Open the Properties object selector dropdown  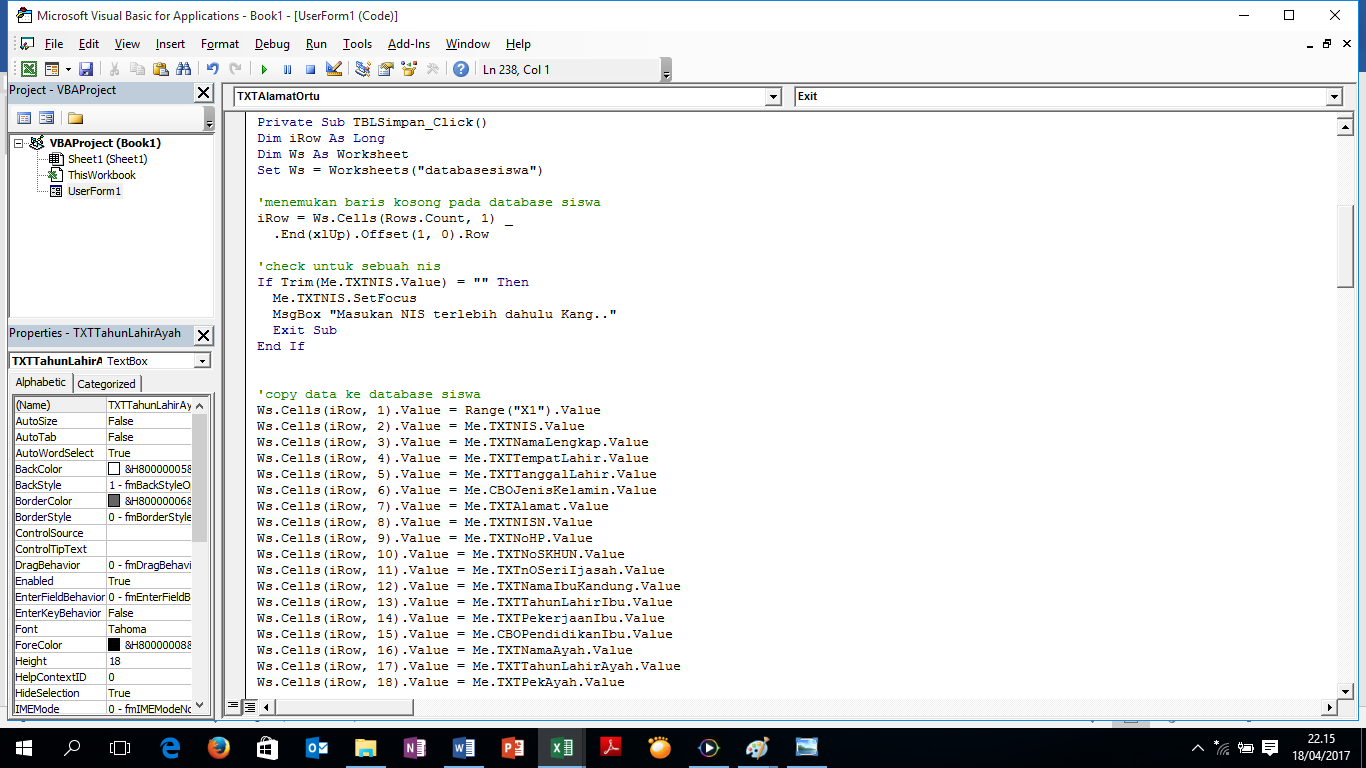coord(202,361)
